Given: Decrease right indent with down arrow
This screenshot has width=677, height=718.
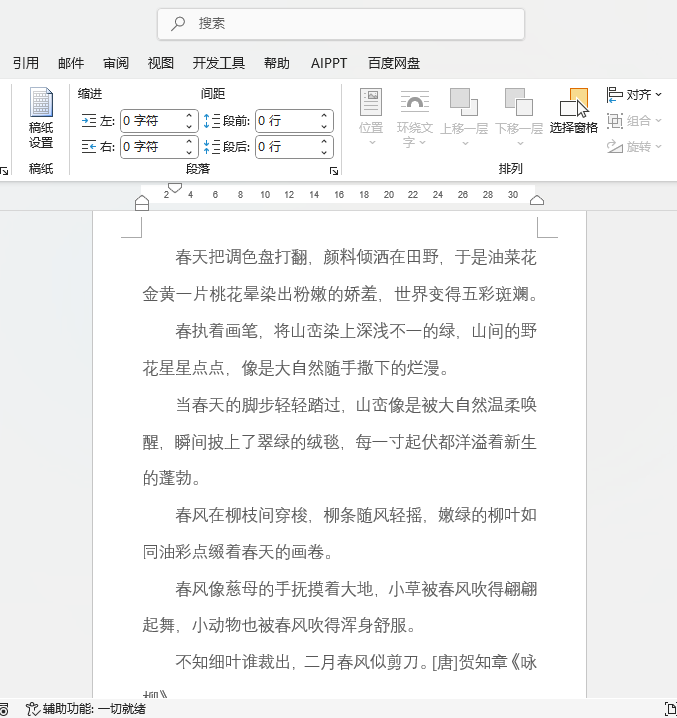Looking at the screenshot, I should click(189, 152).
